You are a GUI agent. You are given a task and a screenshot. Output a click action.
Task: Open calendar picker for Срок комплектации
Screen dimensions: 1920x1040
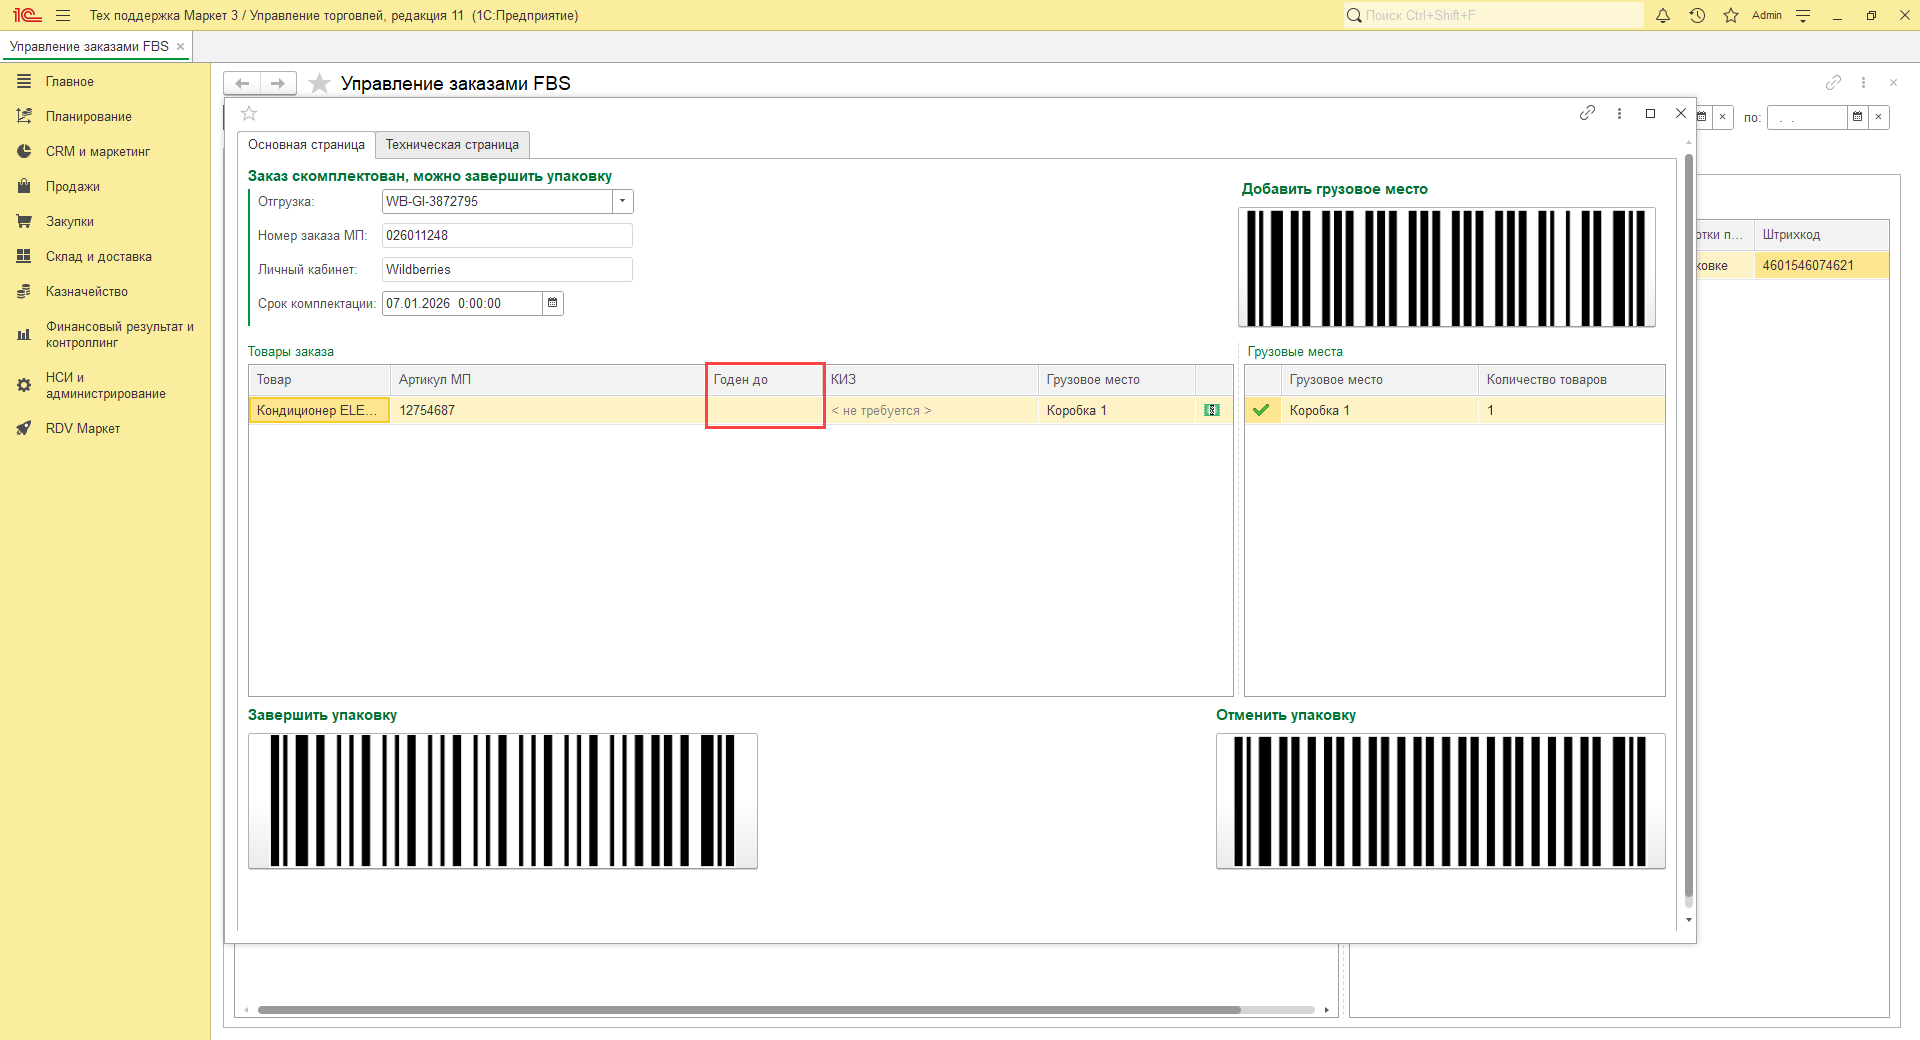pos(552,303)
